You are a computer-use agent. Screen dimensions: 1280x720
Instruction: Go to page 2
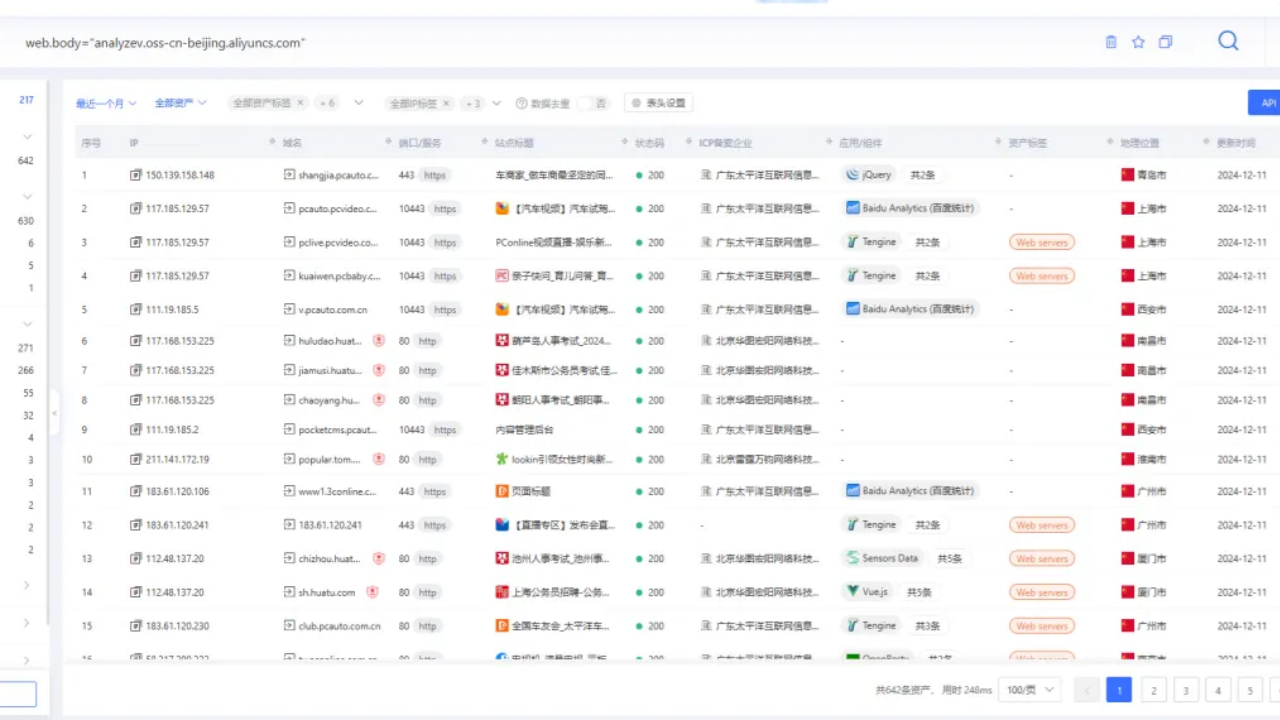click(1153, 690)
